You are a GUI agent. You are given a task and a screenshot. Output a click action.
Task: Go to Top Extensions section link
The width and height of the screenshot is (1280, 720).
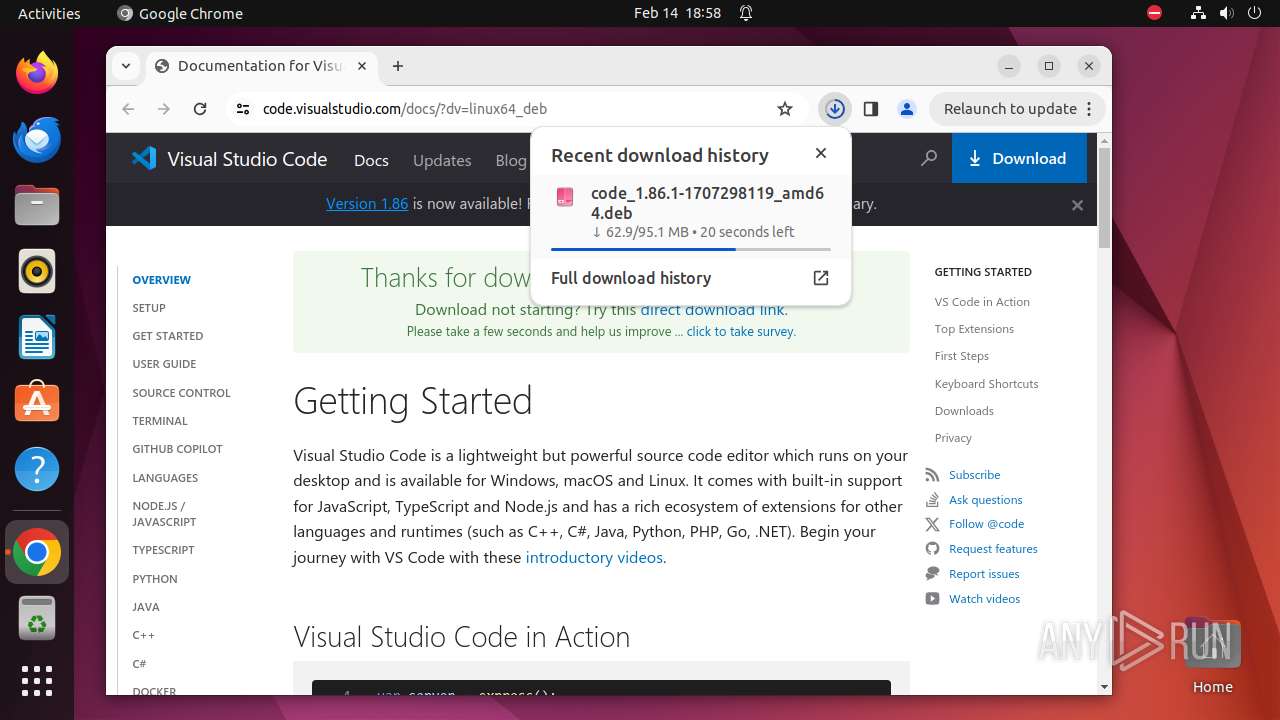[x=974, y=329]
